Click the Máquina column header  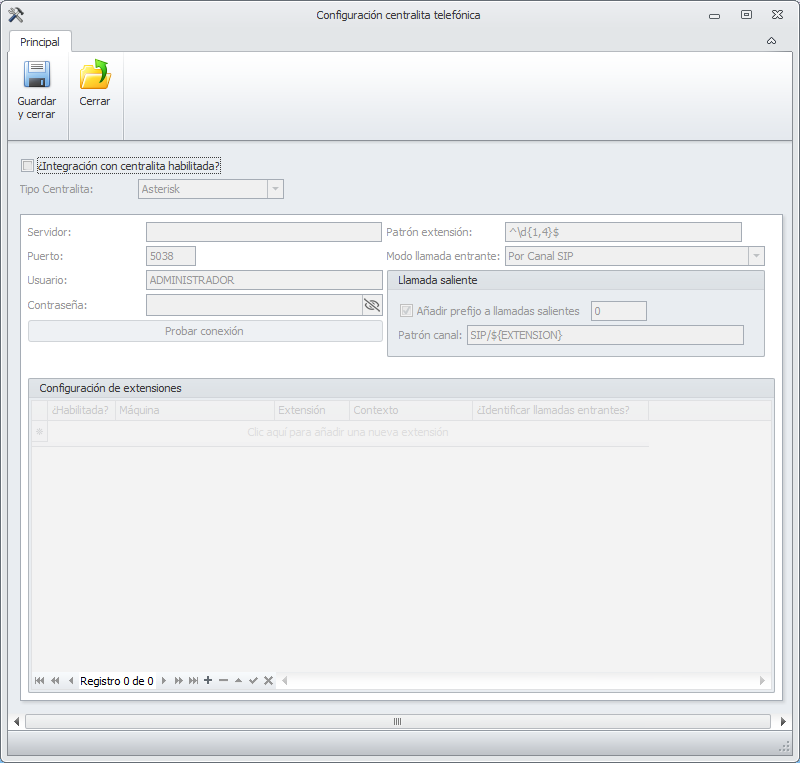click(194, 410)
